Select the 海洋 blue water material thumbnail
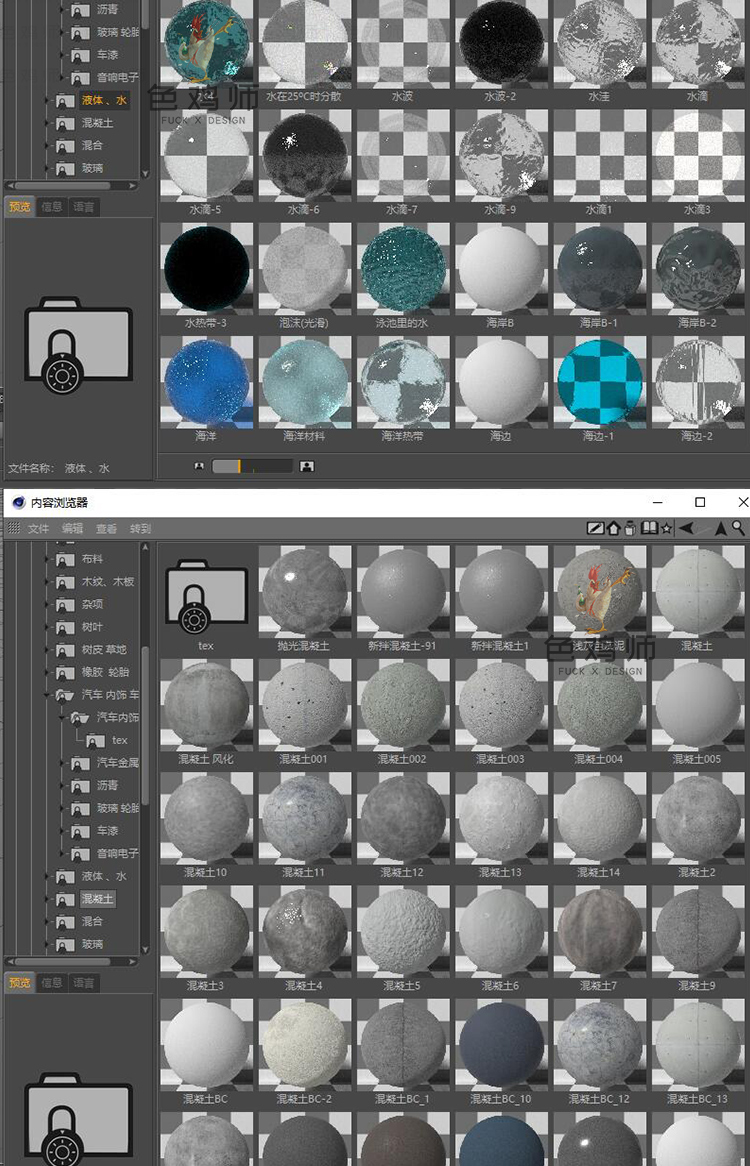 pyautogui.click(x=207, y=384)
